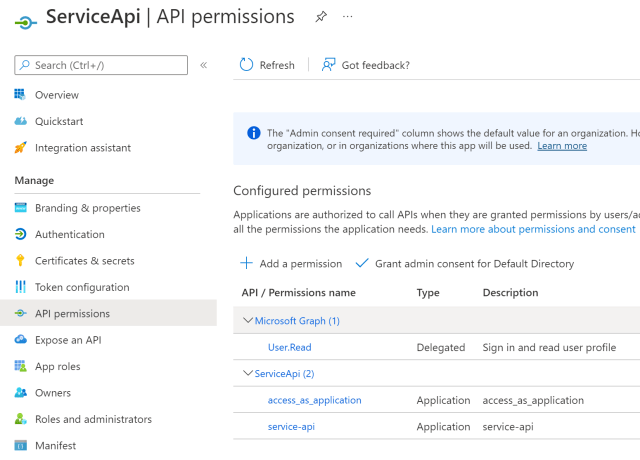Click the App roles icon
Viewport: 640px width, 460px height.
coord(20,366)
